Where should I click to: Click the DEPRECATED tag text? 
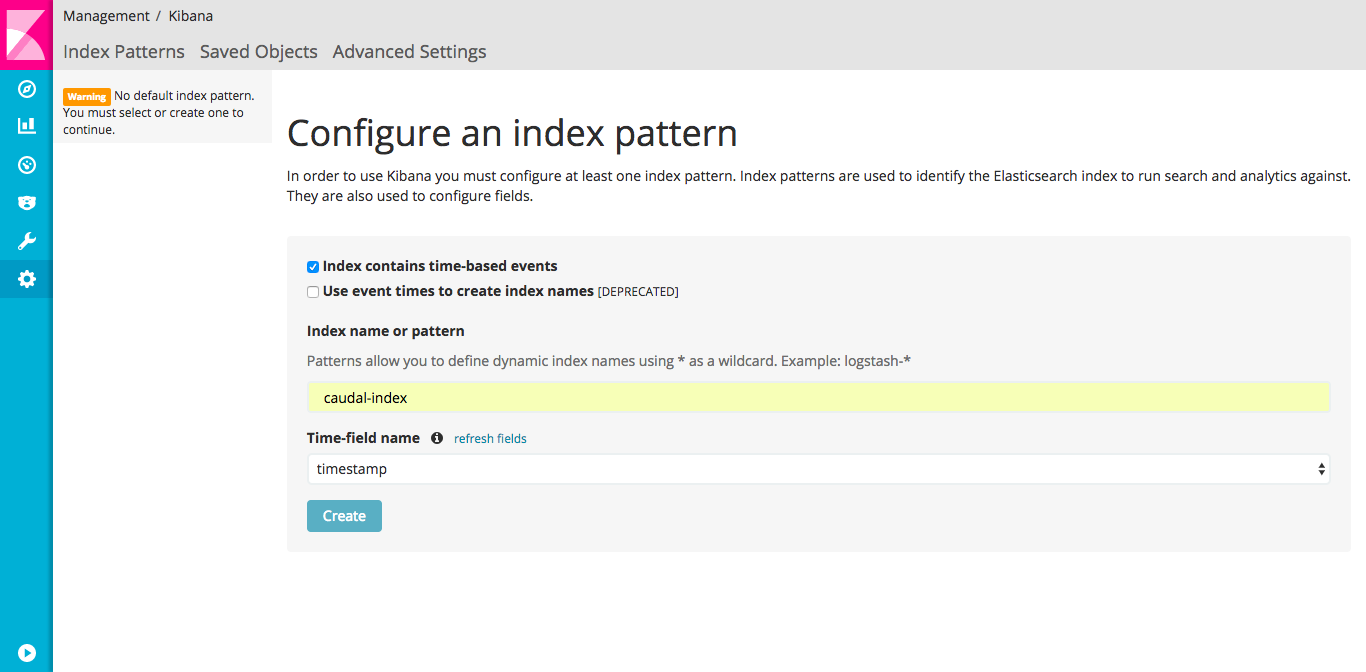pos(638,292)
